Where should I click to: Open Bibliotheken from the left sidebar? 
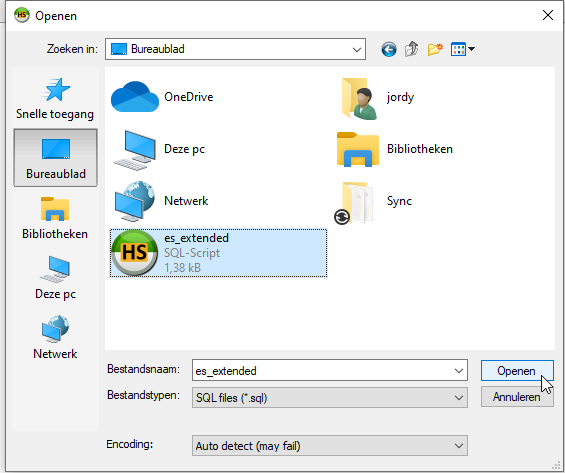click(x=55, y=218)
